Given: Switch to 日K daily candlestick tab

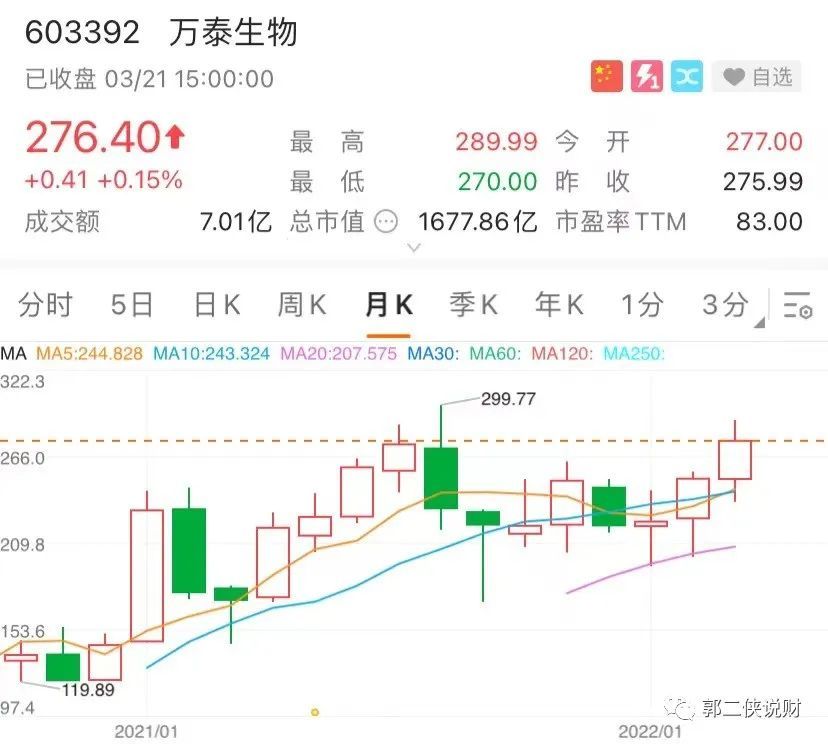Looking at the screenshot, I should [217, 305].
